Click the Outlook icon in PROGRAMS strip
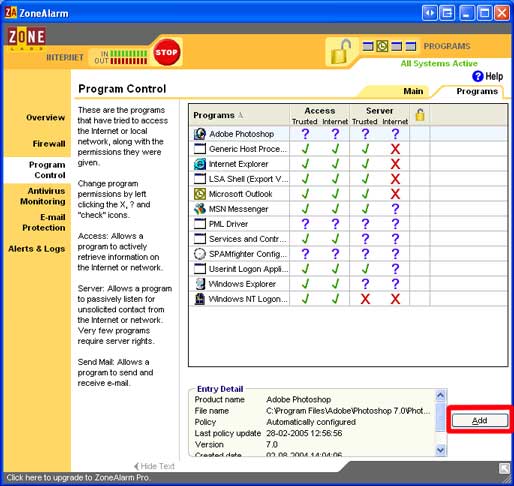Screen dimensions: 514x486 click(x=382, y=46)
